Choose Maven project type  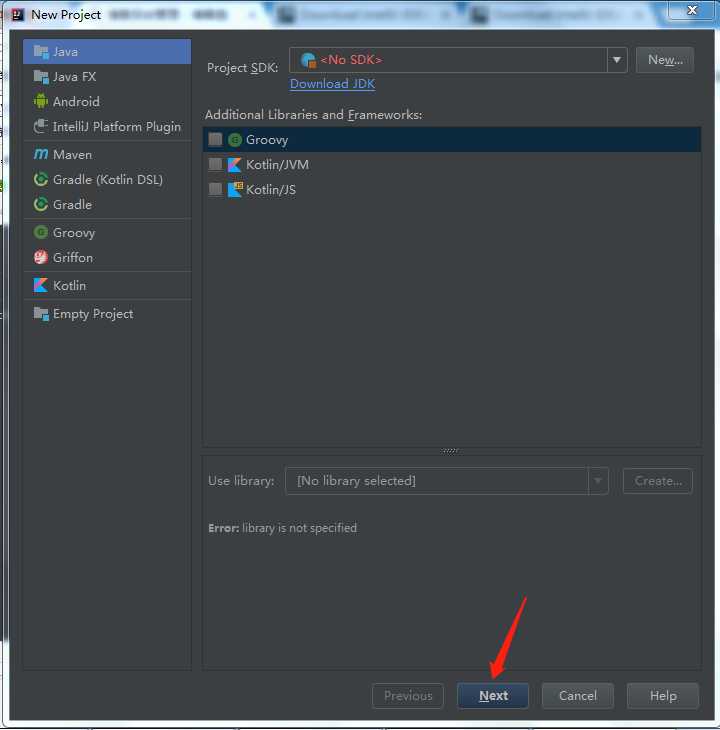point(107,155)
